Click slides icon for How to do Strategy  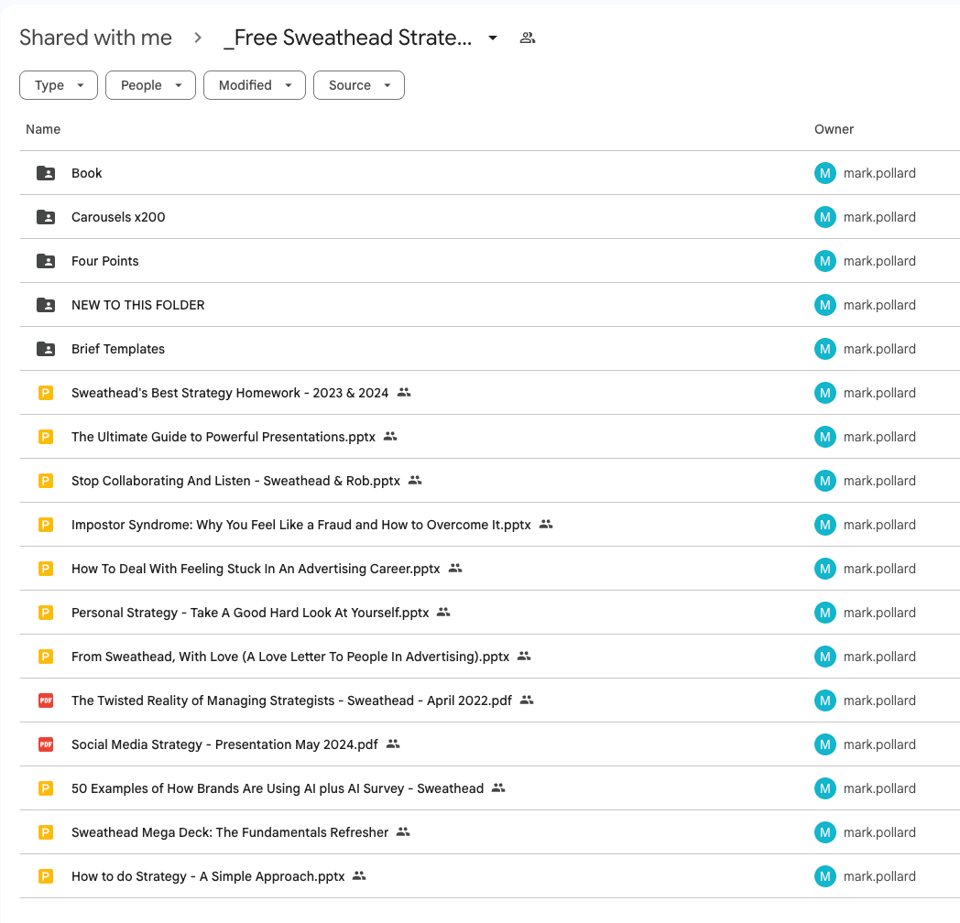coord(45,877)
